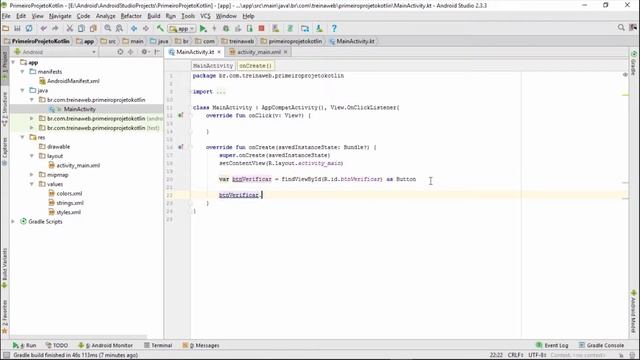
Task: Close the activity_main.xml editor tab
Action: 286,52
